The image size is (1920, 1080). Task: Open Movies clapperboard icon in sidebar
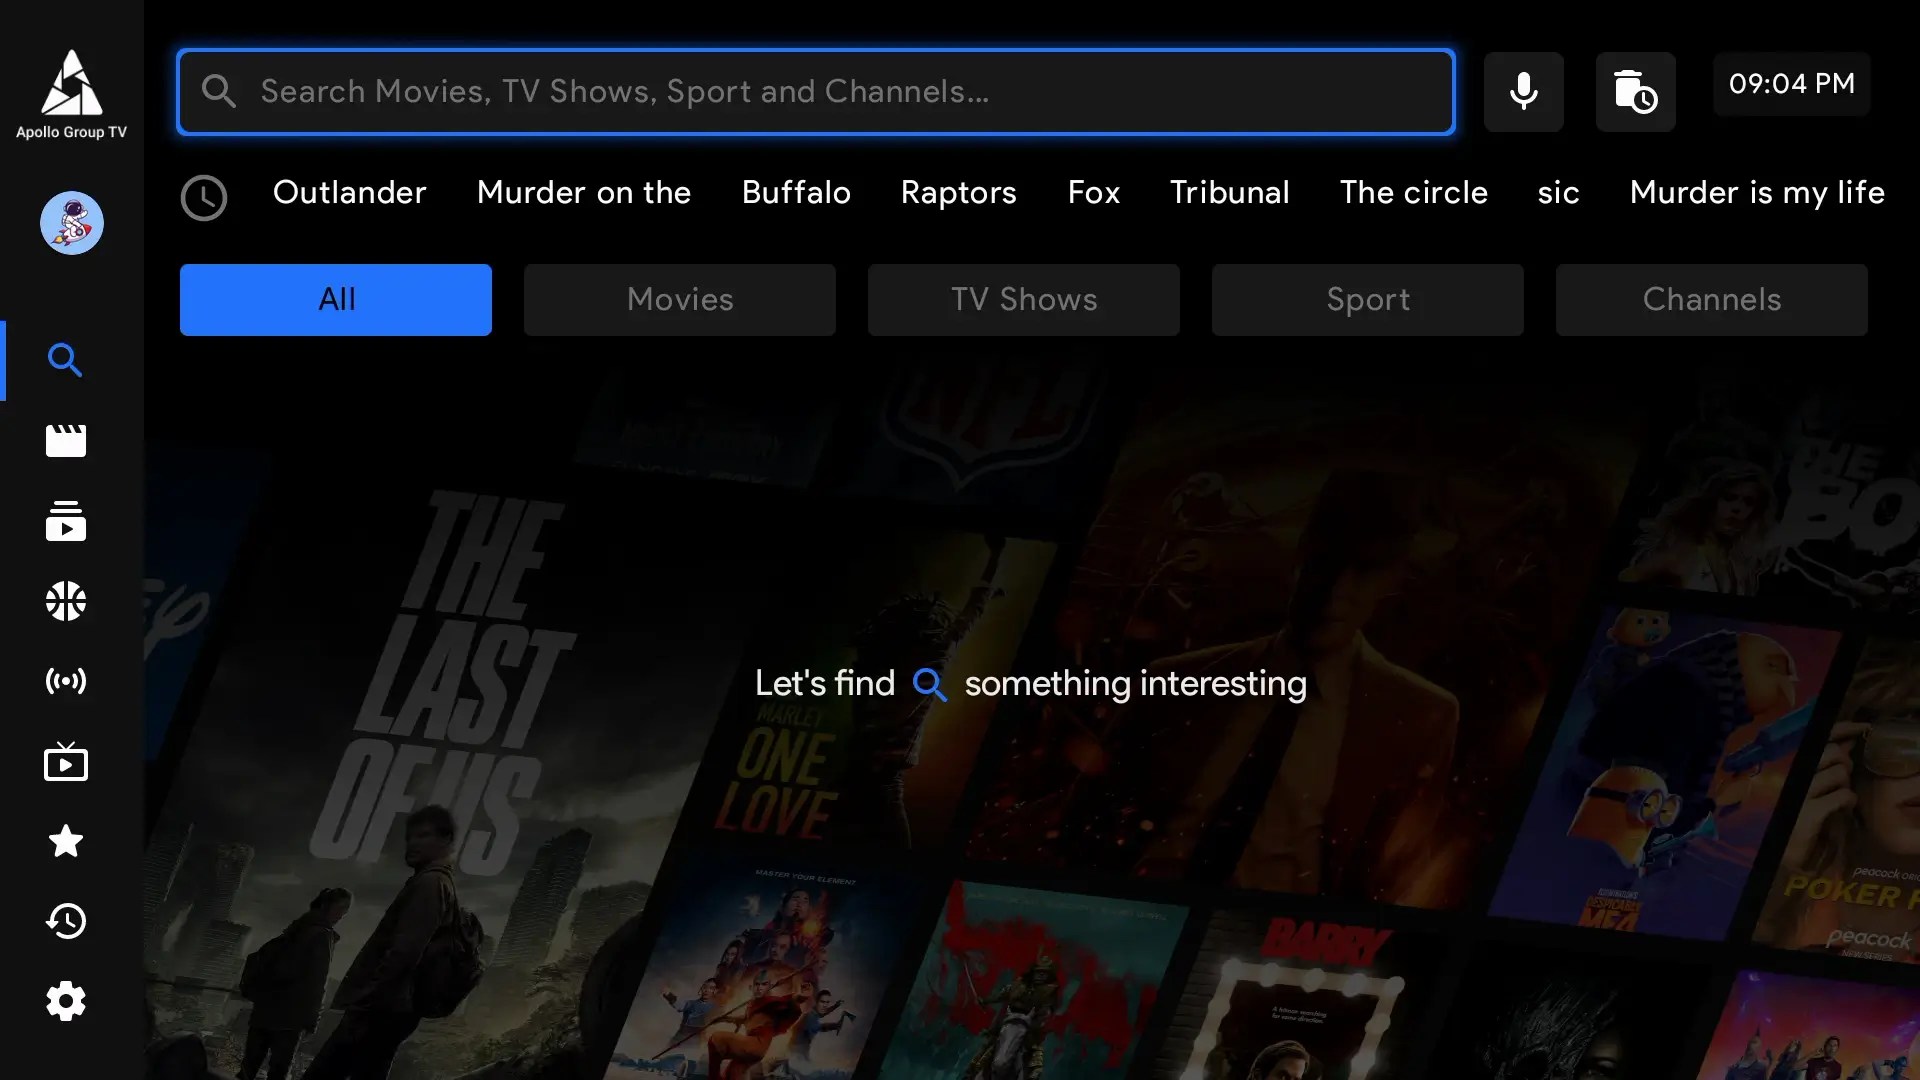coord(66,441)
